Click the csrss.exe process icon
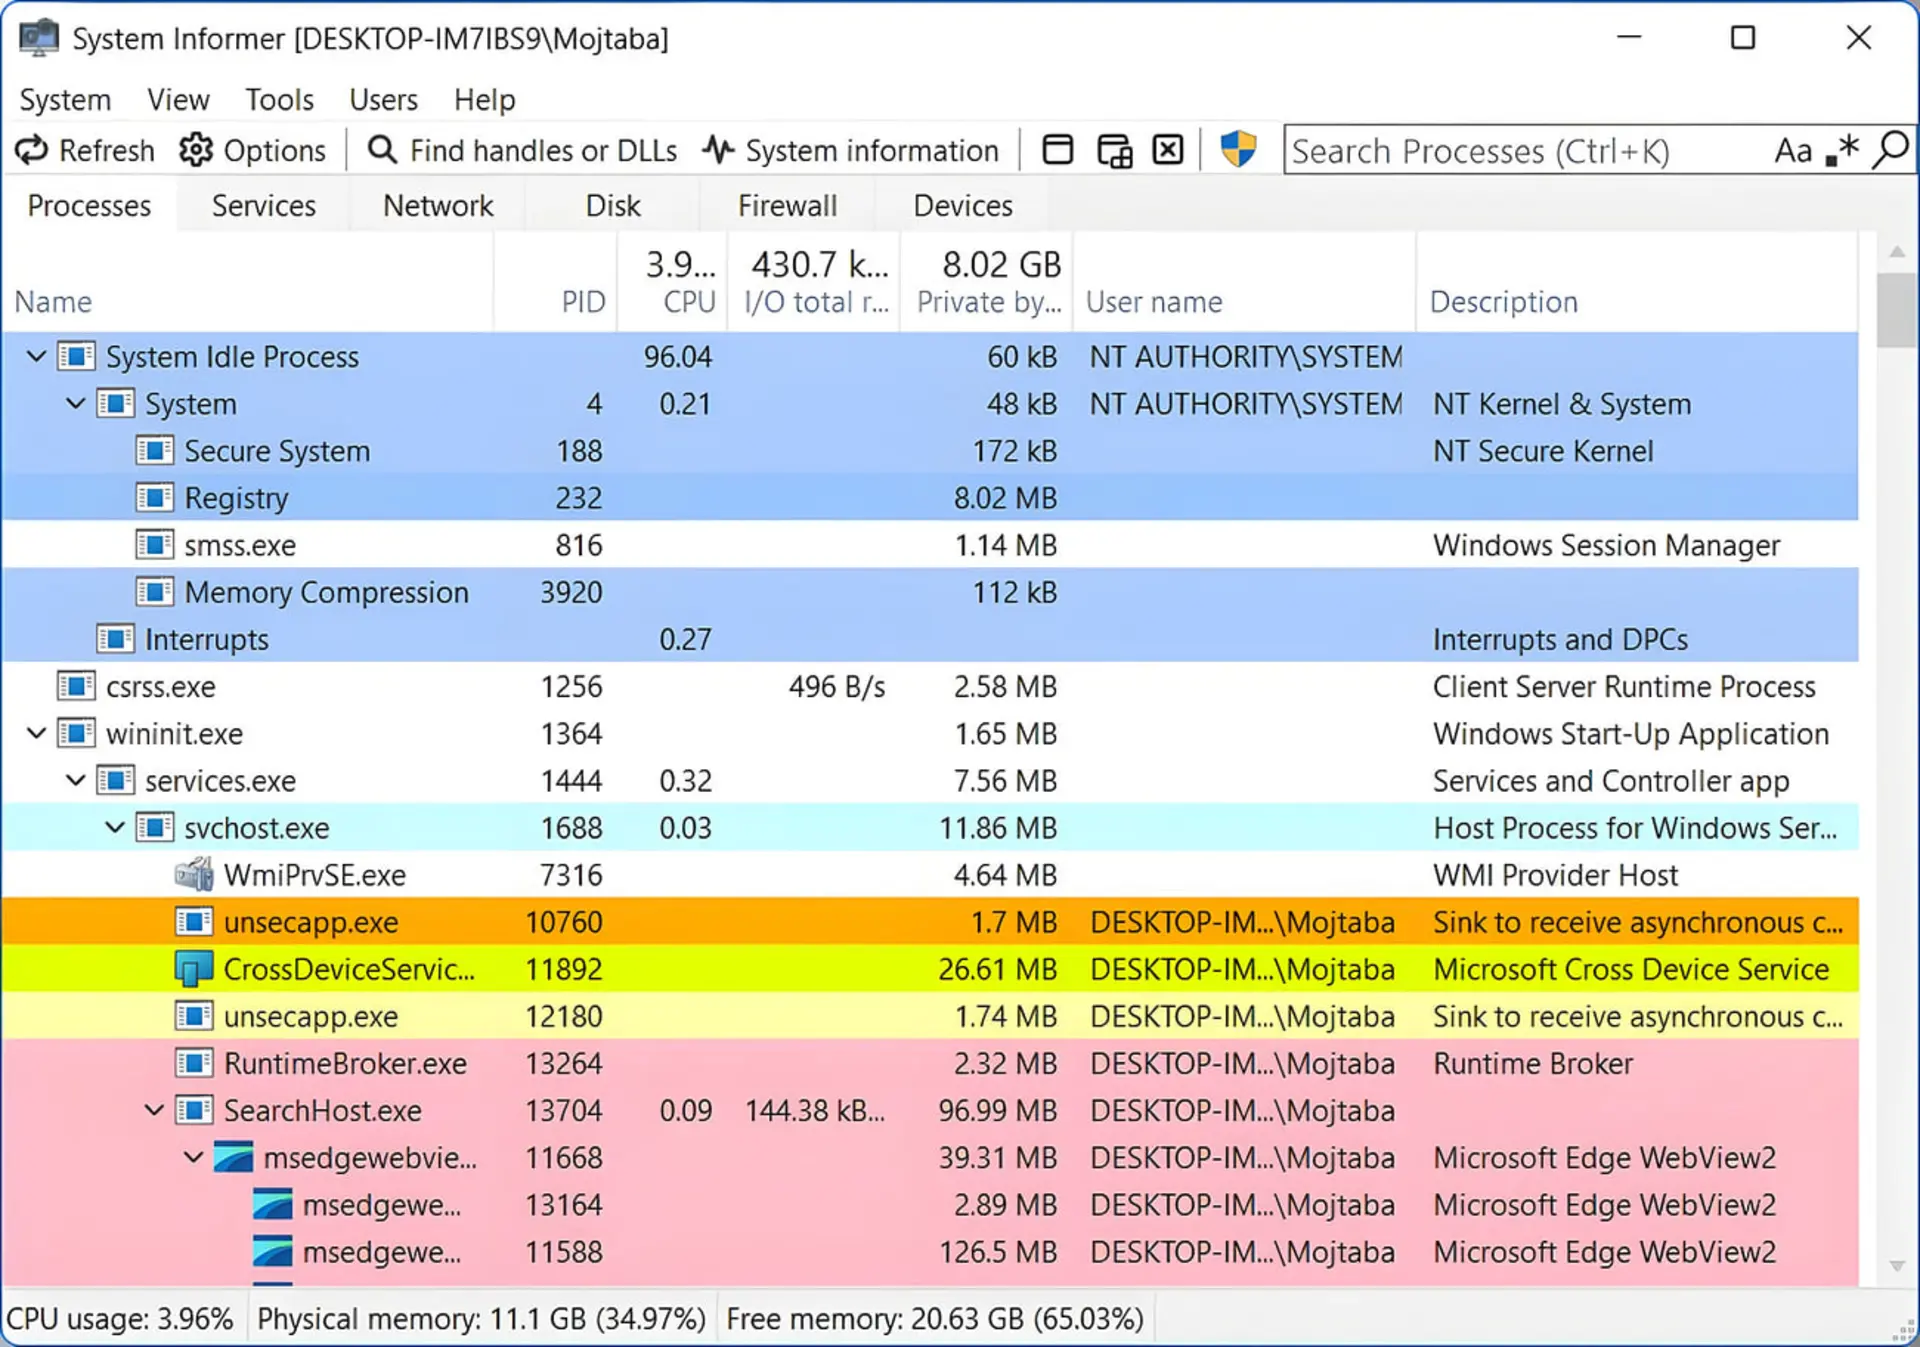Screen dimensions: 1920x1347 click(76, 686)
